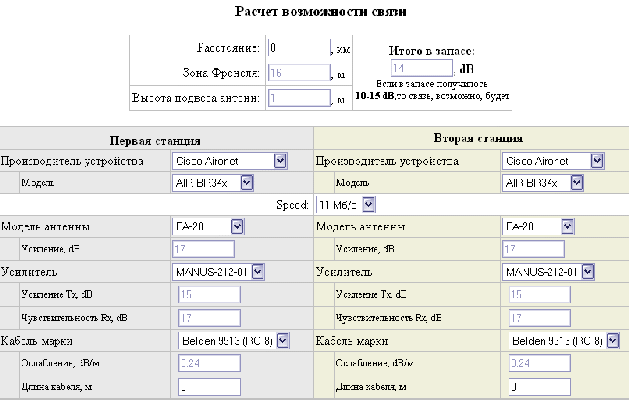Click the Первая станция heading
The width and height of the screenshot is (630, 401).
pyautogui.click(x=155, y=141)
